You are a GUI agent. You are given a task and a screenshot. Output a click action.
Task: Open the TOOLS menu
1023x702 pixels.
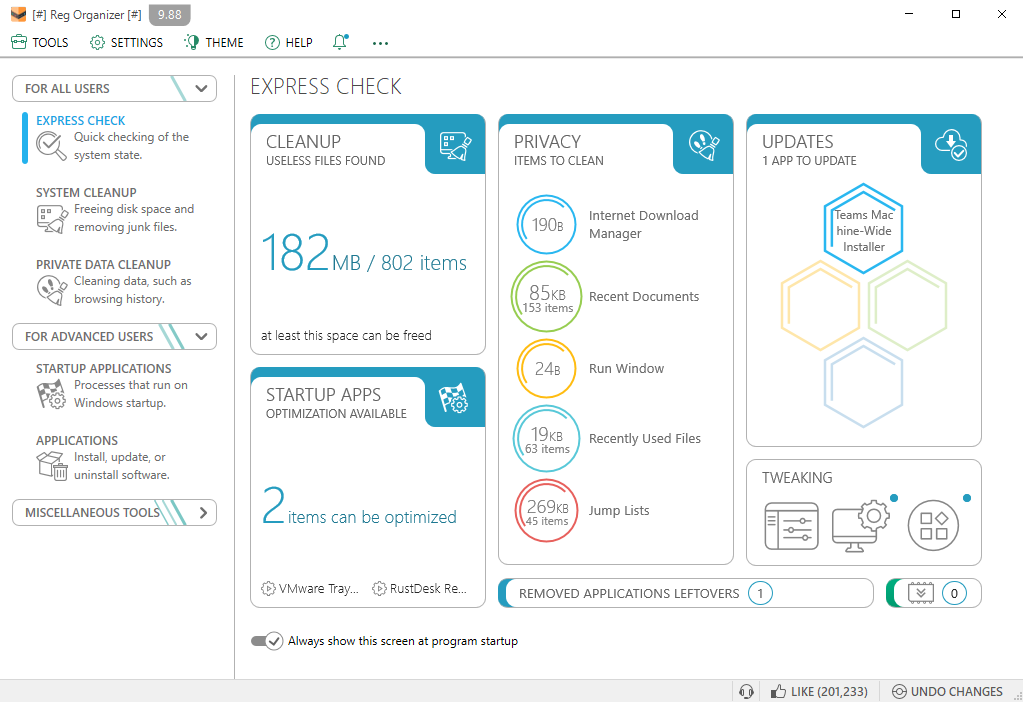[x=40, y=42]
